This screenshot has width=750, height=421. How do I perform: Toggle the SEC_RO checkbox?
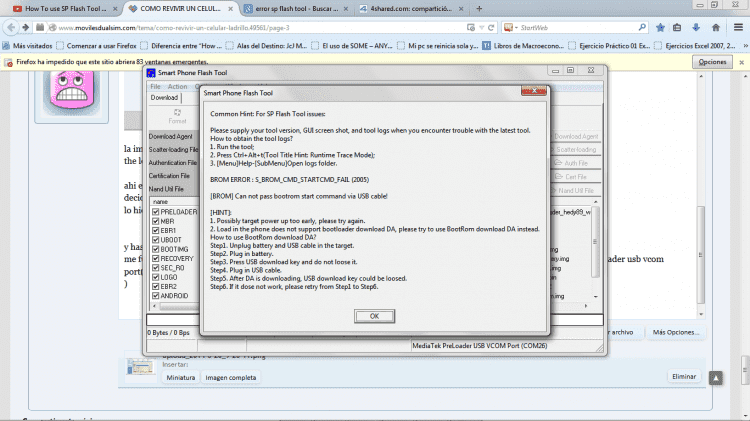[x=155, y=267]
